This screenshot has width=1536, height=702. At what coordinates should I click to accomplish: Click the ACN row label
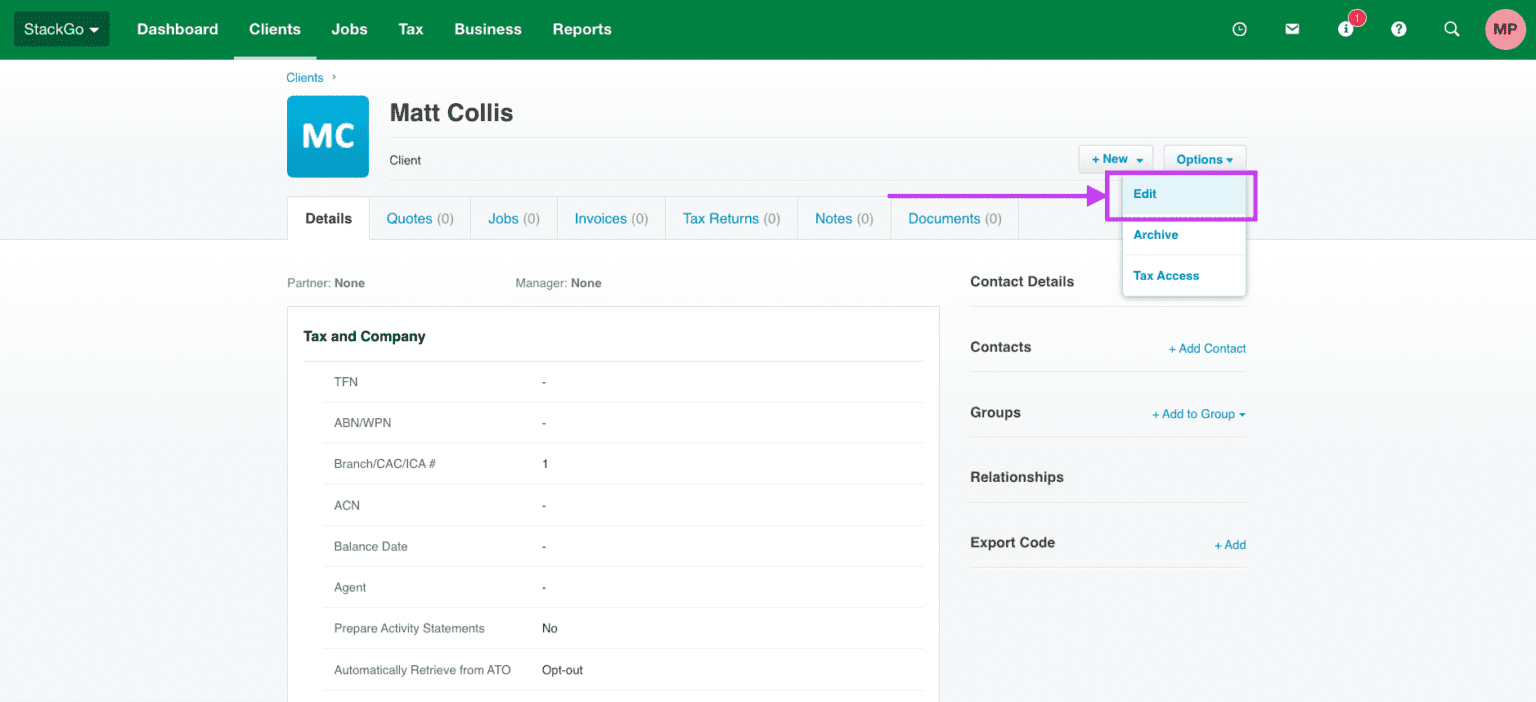(347, 505)
